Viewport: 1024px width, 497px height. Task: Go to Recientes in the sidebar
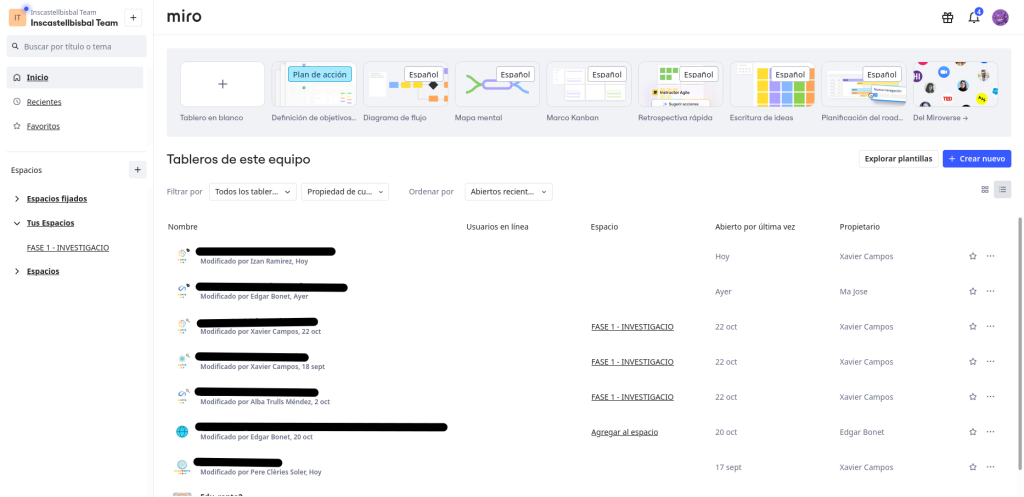click(x=44, y=102)
